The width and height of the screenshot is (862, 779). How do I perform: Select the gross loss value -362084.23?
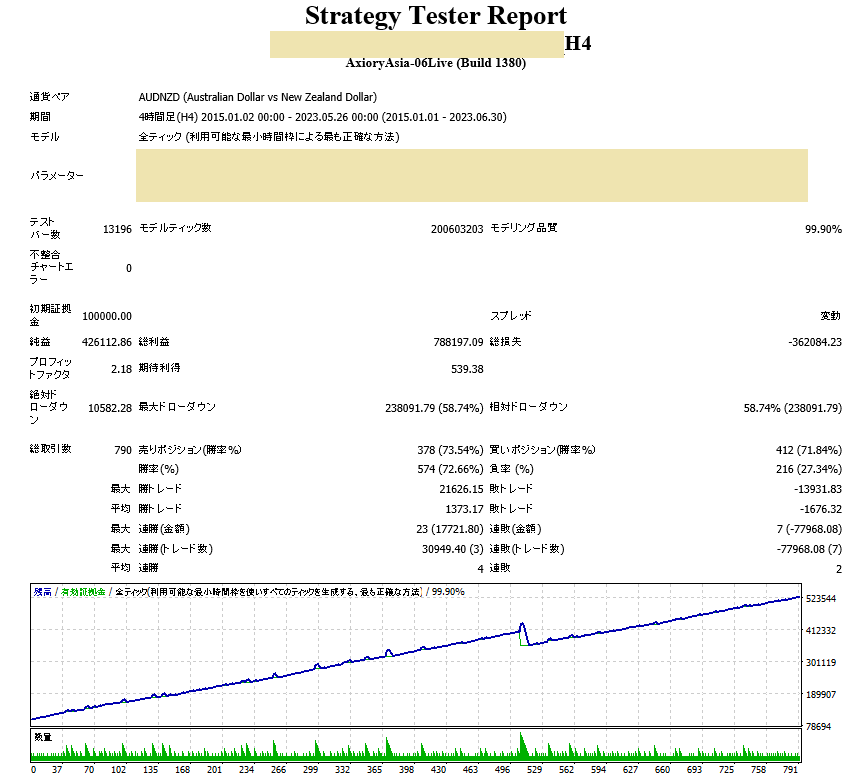tap(815, 342)
